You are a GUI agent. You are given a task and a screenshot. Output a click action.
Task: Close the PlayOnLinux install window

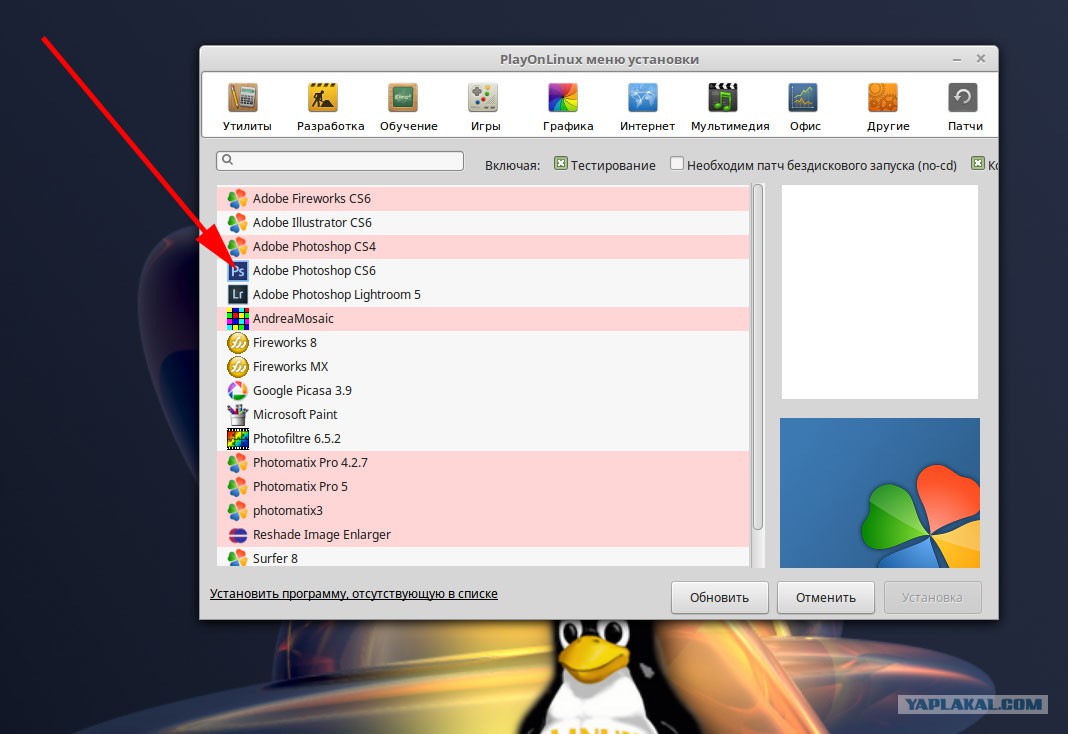[981, 59]
